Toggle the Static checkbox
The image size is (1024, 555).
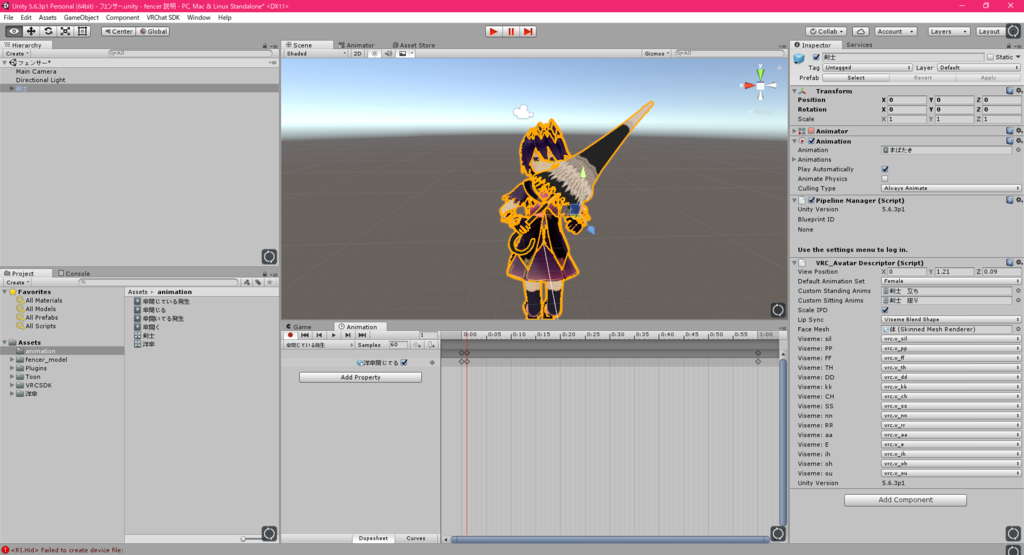(990, 57)
